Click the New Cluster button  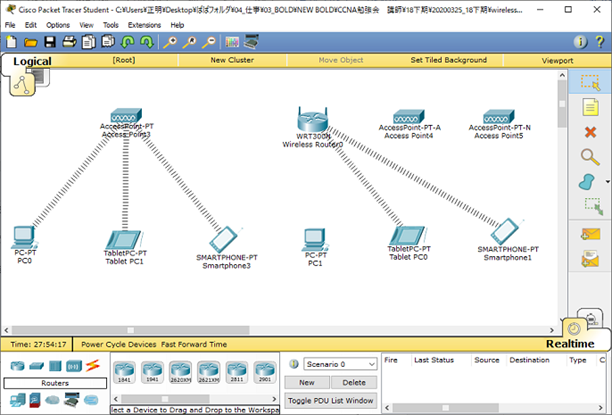pyautogui.click(x=232, y=60)
